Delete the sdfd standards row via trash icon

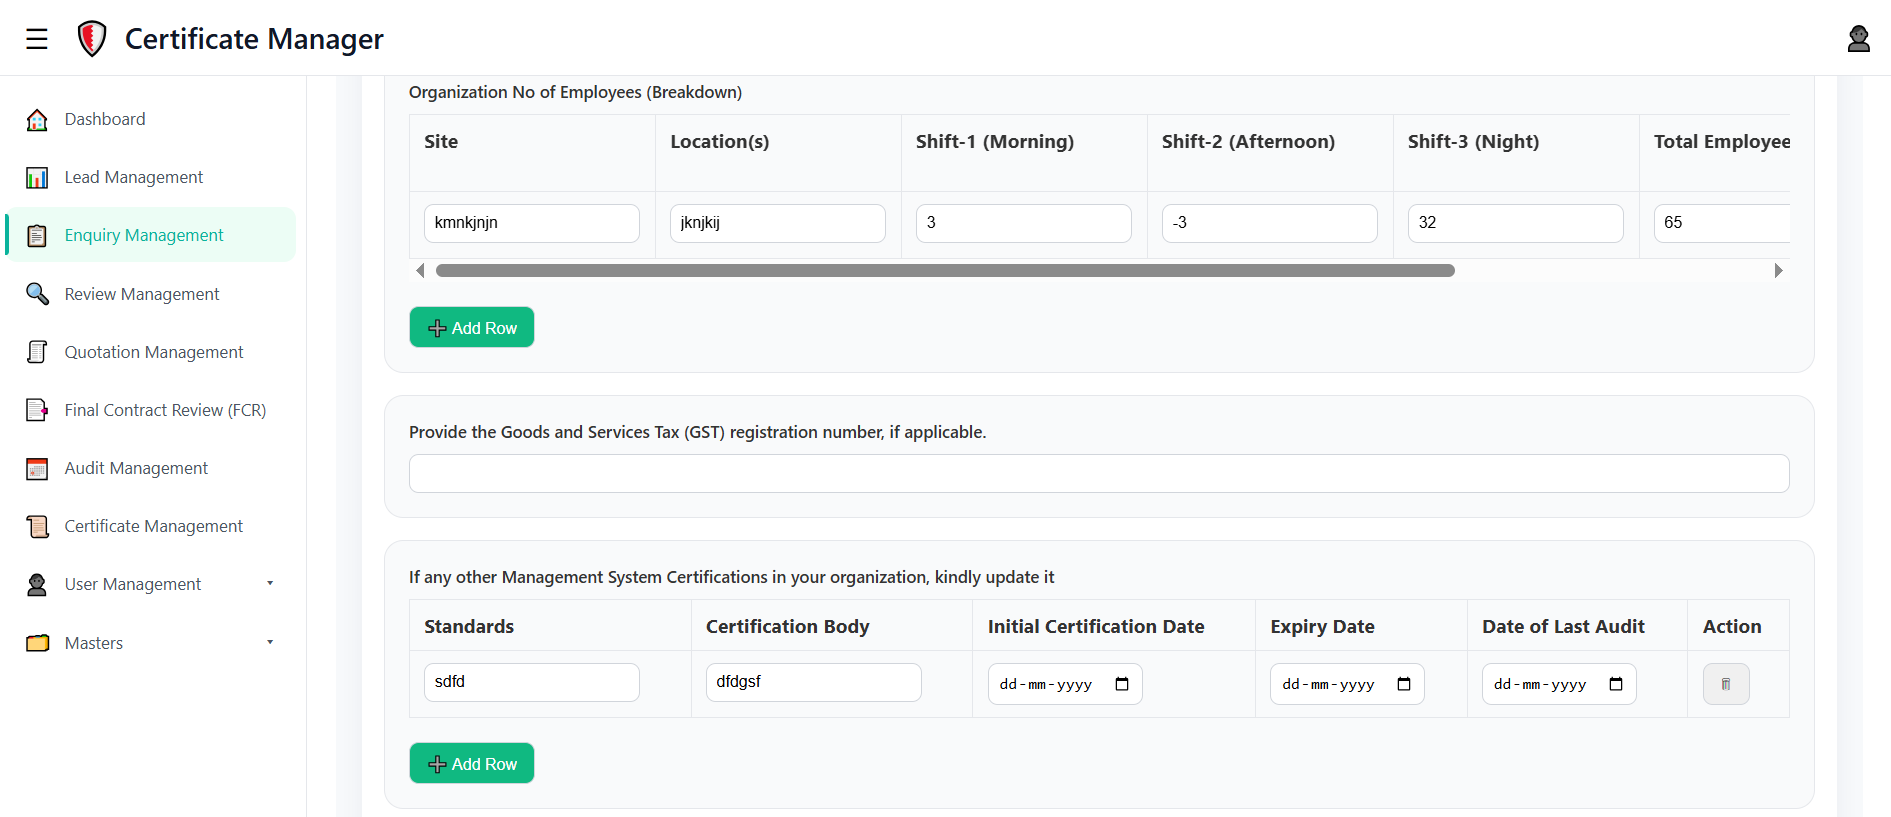(x=1725, y=684)
